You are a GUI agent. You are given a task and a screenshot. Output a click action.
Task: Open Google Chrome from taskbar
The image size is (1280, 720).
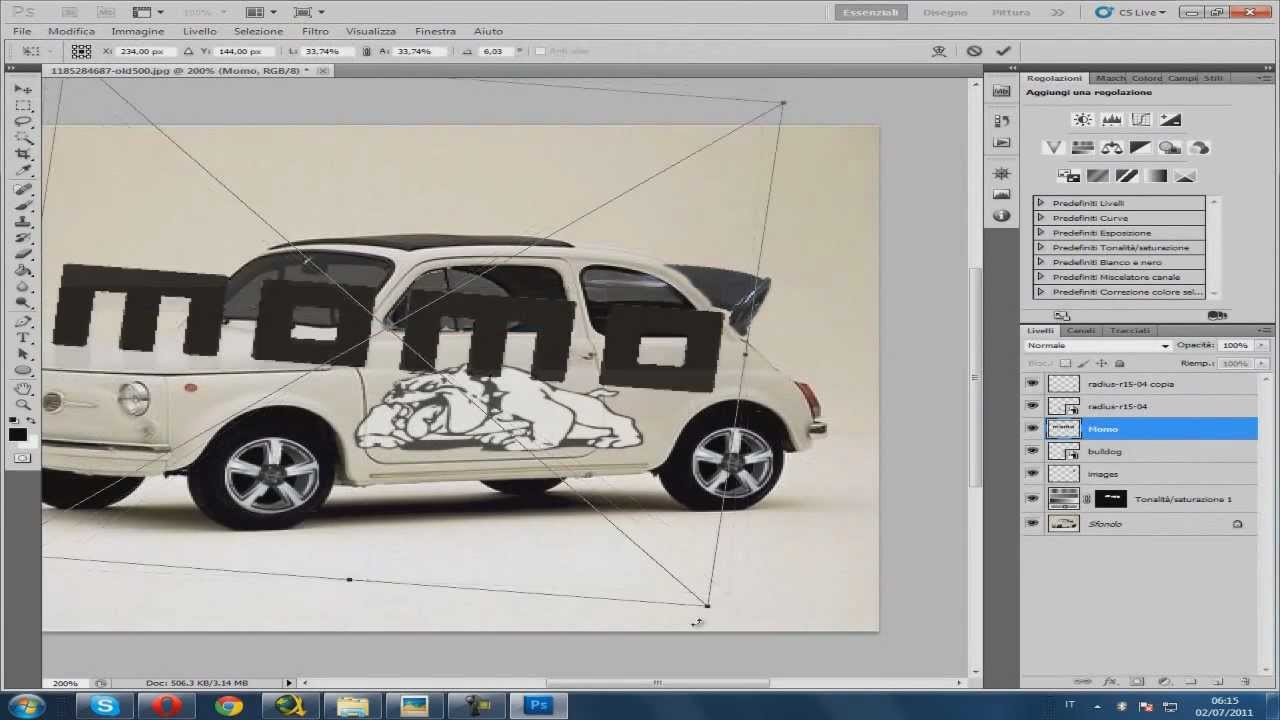[x=229, y=706]
